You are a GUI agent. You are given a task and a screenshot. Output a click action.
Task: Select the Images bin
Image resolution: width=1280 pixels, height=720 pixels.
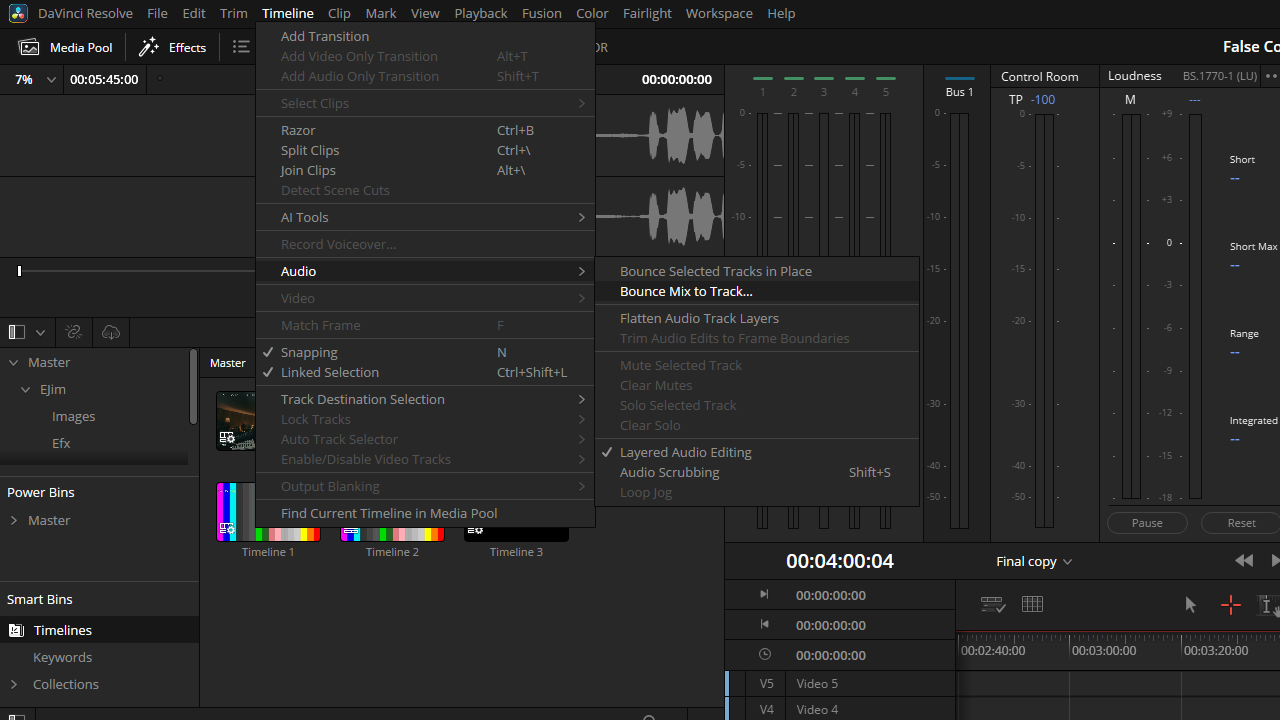74,416
